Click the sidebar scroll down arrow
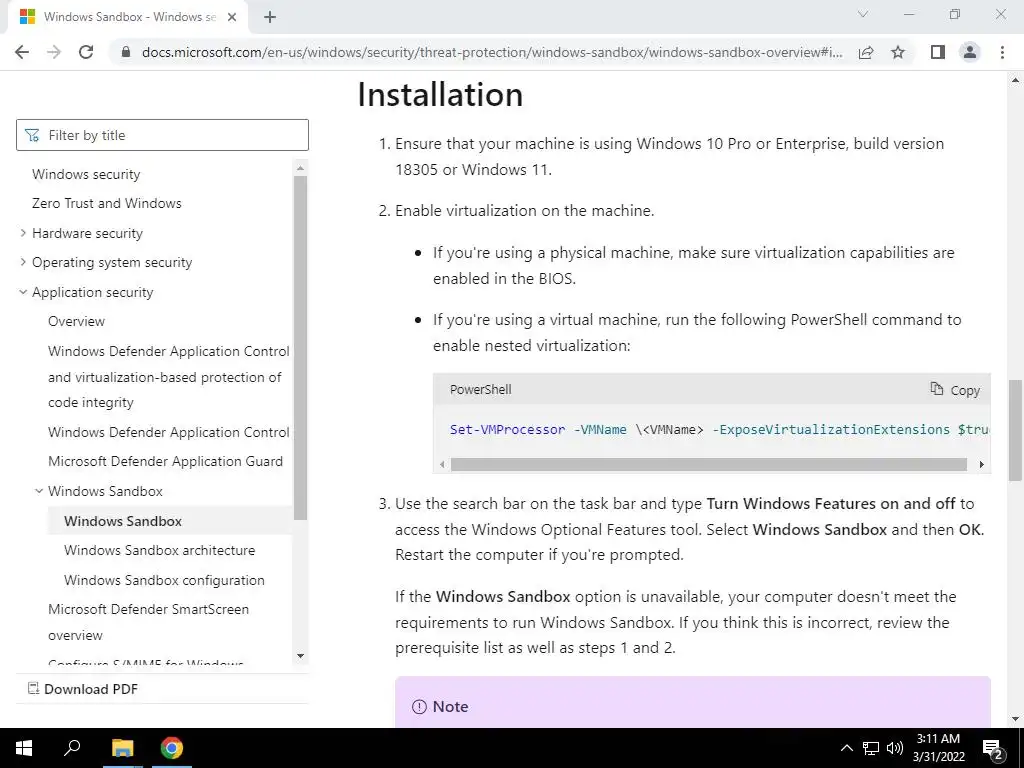 [300, 656]
